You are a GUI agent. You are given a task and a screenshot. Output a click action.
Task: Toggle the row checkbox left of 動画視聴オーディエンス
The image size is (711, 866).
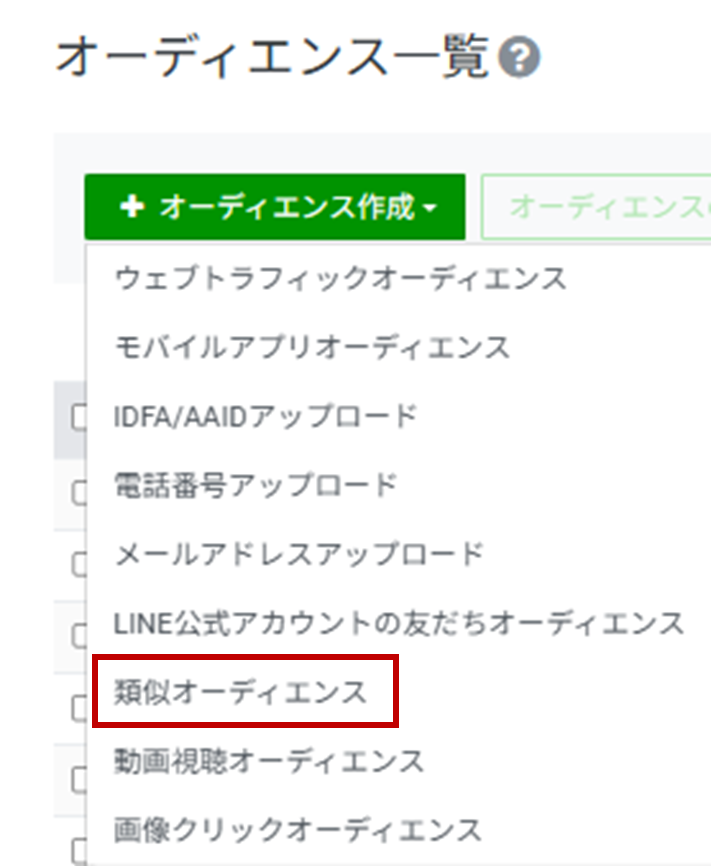(x=79, y=779)
